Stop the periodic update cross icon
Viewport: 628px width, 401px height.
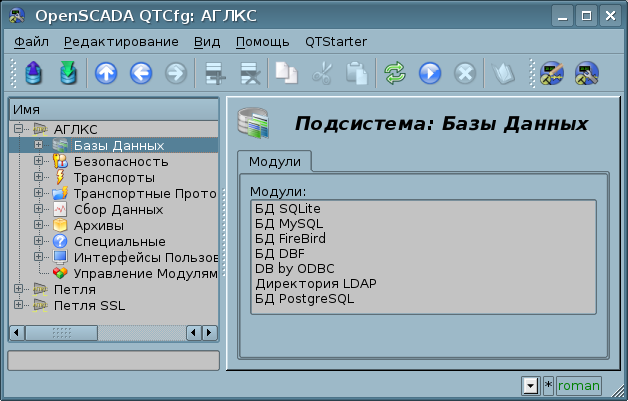click(465, 73)
